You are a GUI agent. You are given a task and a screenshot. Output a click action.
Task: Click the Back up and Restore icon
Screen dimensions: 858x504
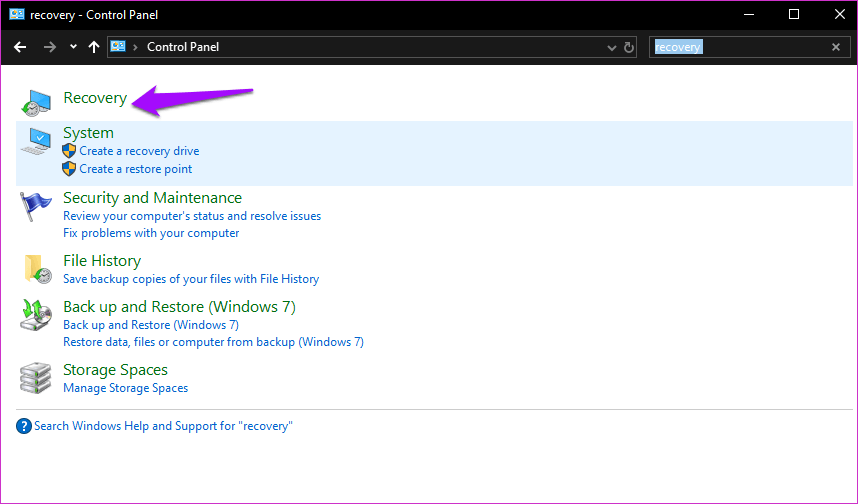[x=36, y=315]
